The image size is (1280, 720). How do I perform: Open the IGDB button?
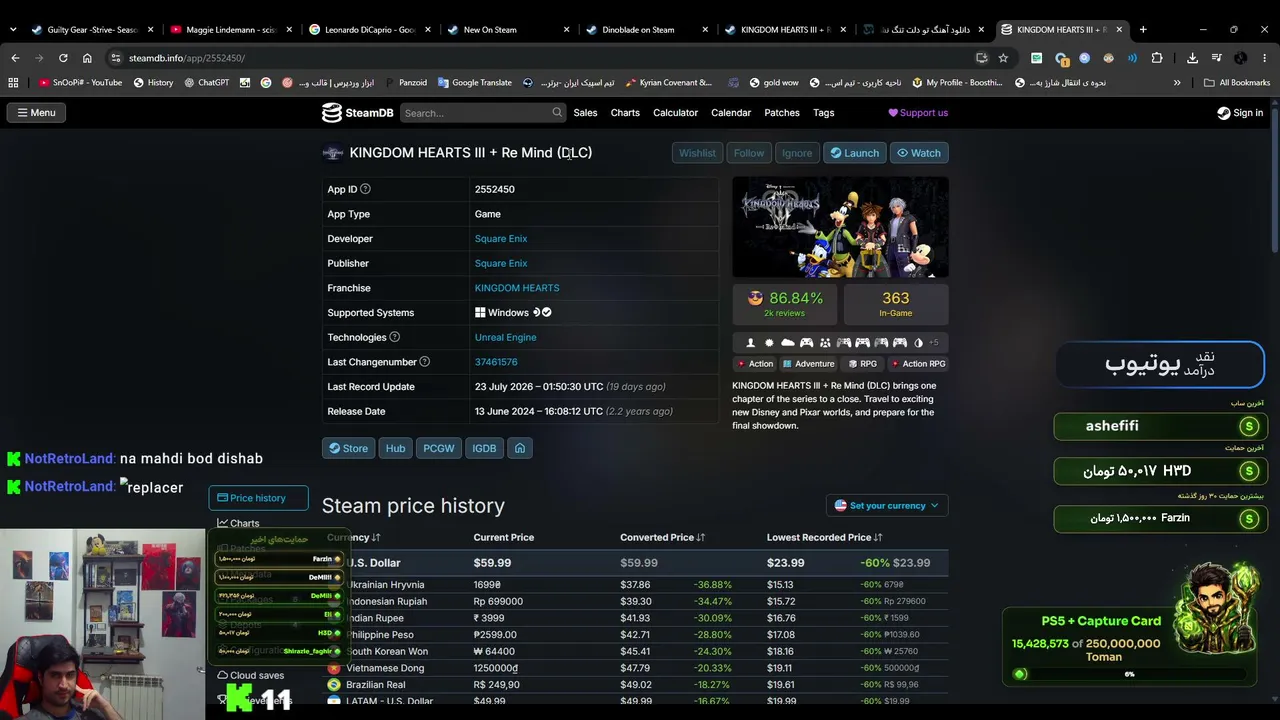tap(484, 448)
